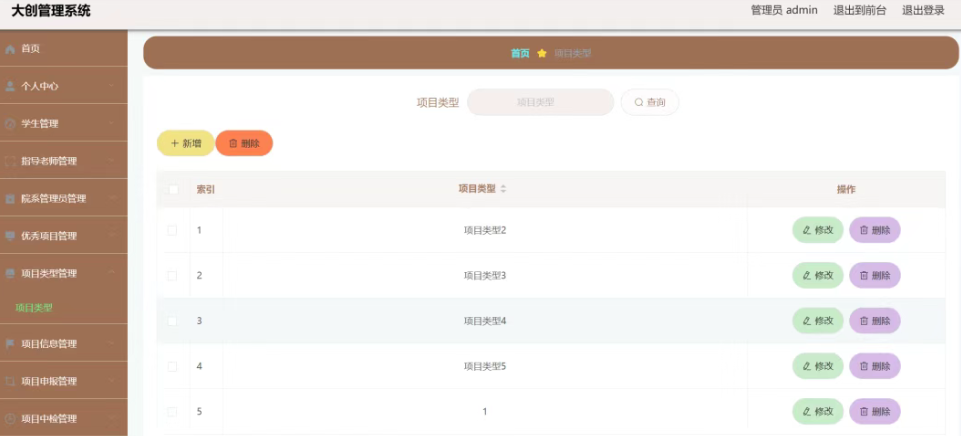This screenshot has width=961, height=436.
Task: Expand the 院系管理员管理 menu chevron
Action: (x=112, y=199)
